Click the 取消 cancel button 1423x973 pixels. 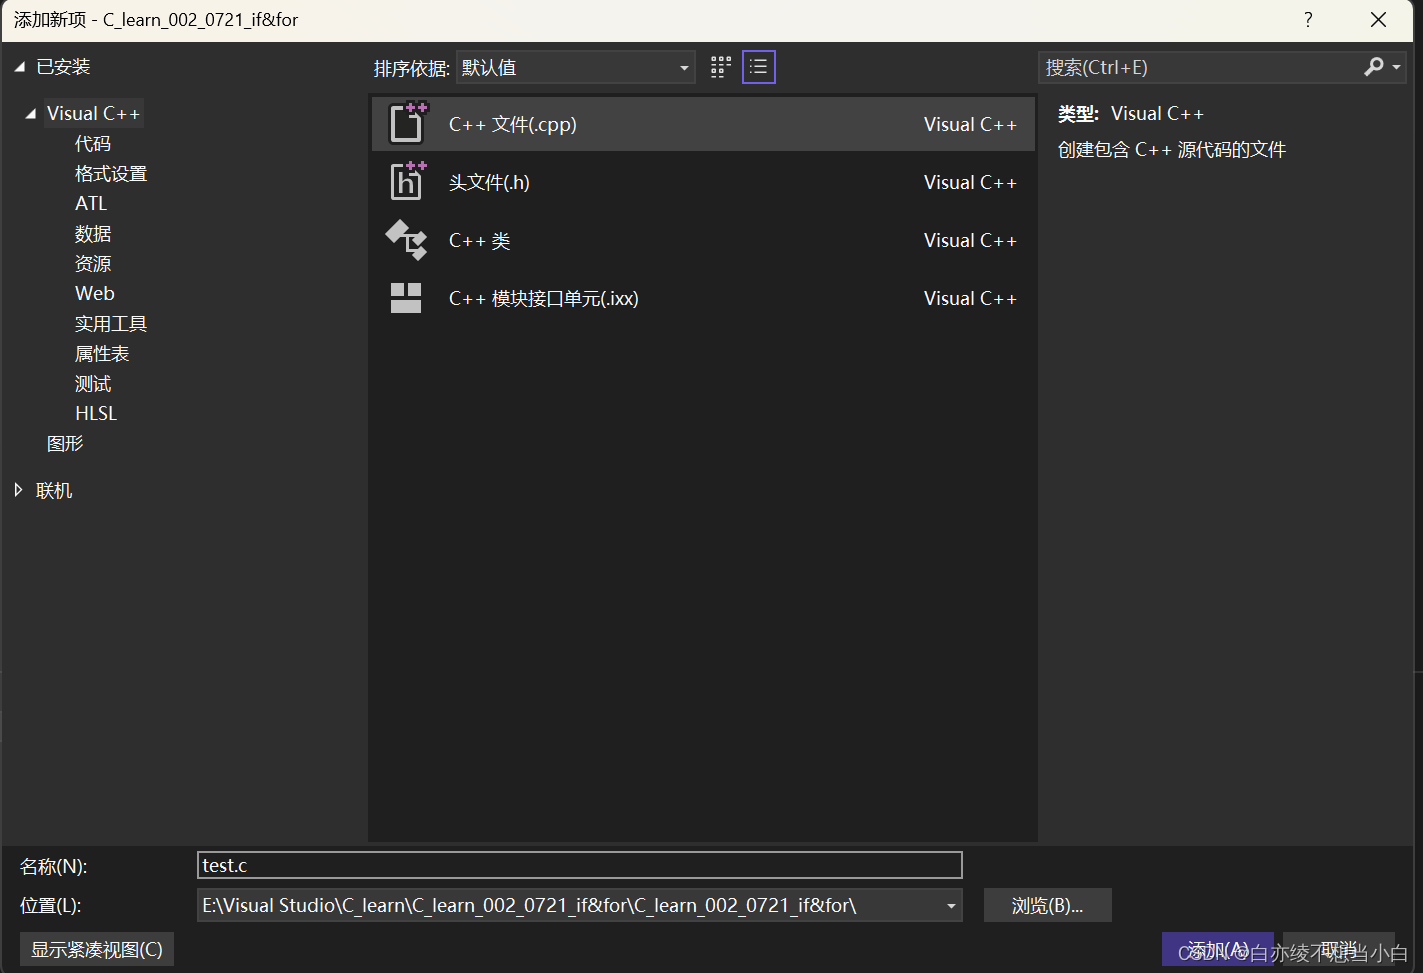pyautogui.click(x=1337, y=949)
